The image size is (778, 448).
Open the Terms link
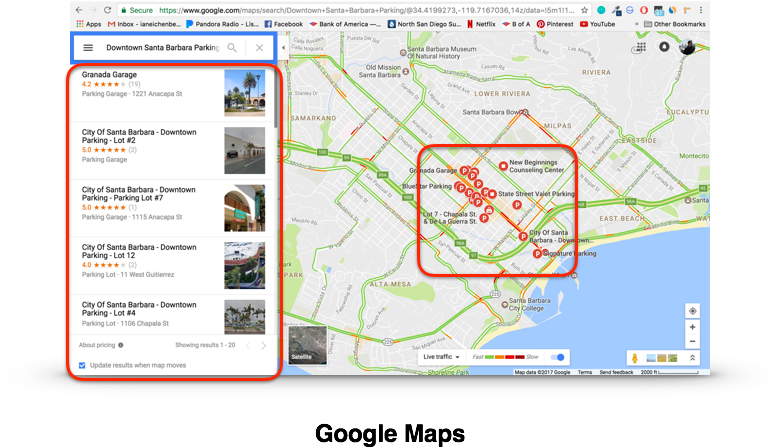tap(584, 372)
